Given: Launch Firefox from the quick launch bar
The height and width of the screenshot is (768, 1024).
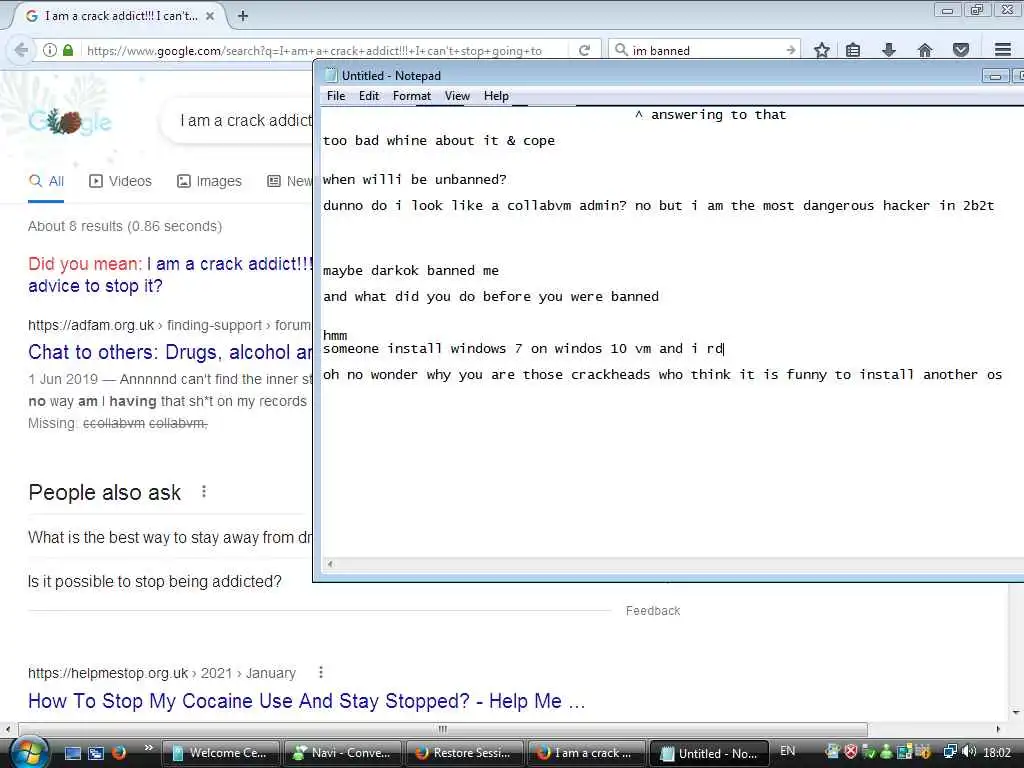Looking at the screenshot, I should (x=119, y=753).
